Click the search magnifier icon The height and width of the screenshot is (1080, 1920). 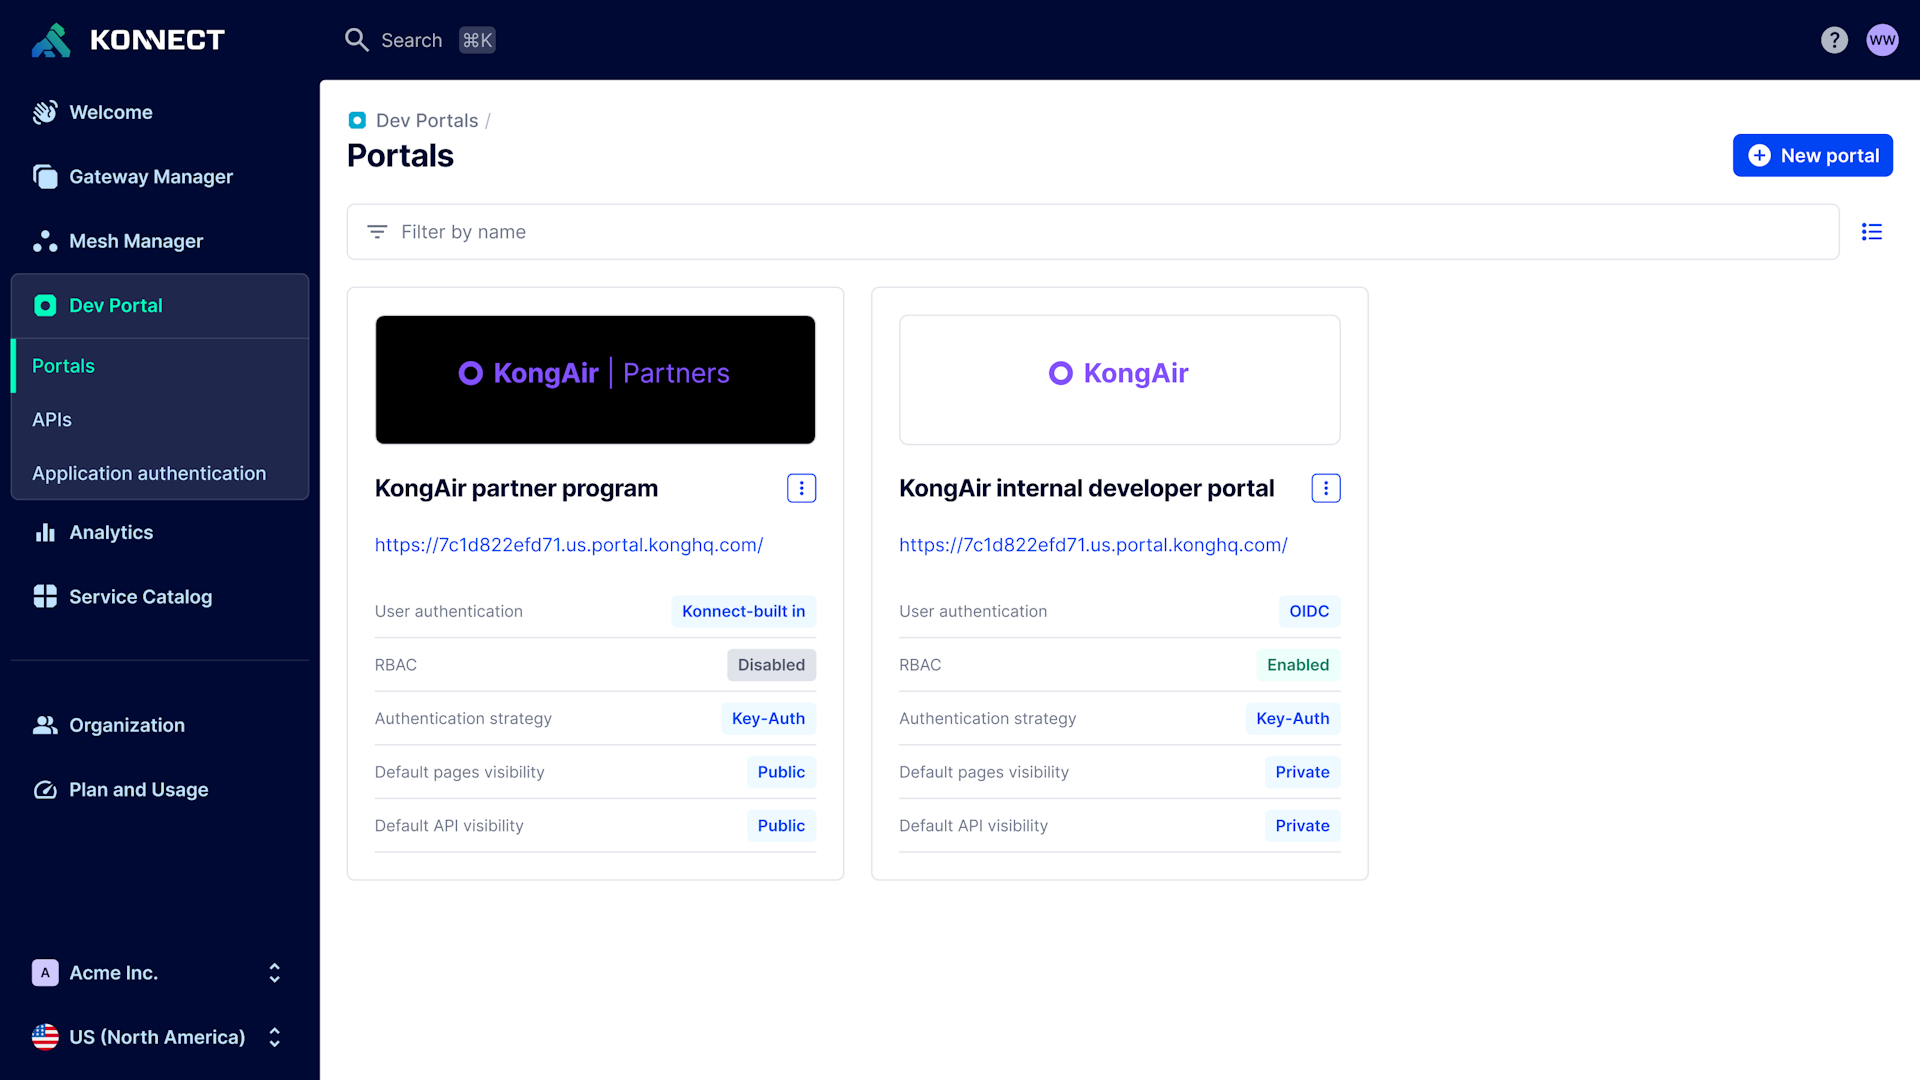357,40
